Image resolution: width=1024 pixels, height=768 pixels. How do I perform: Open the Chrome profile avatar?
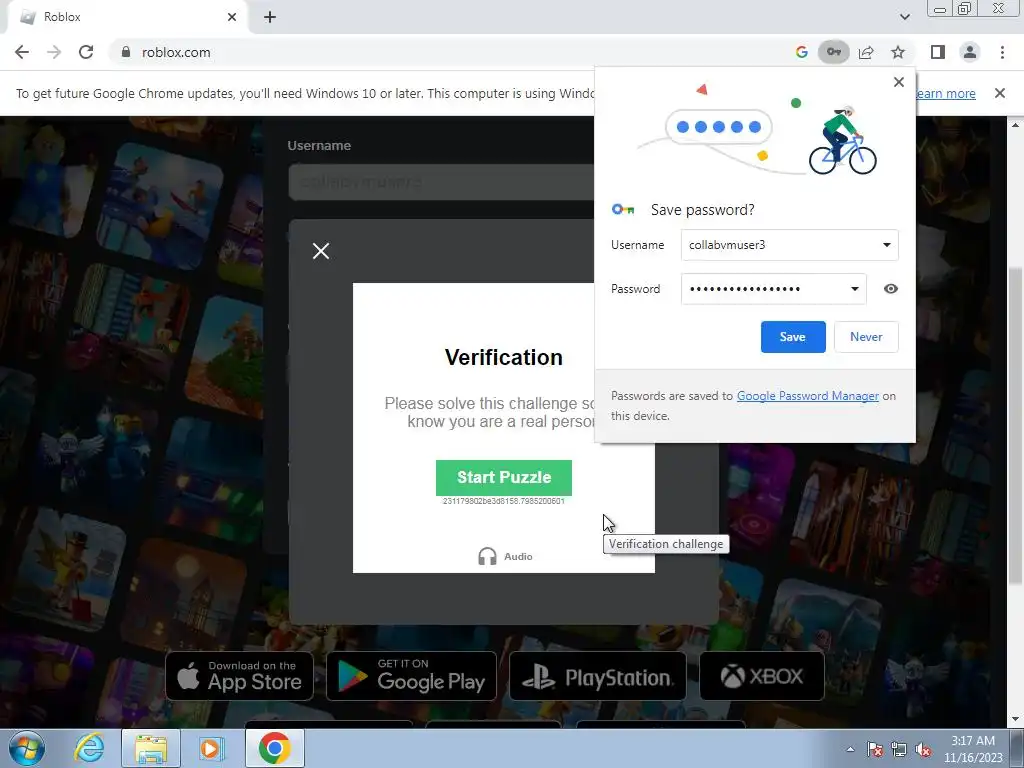coord(970,52)
